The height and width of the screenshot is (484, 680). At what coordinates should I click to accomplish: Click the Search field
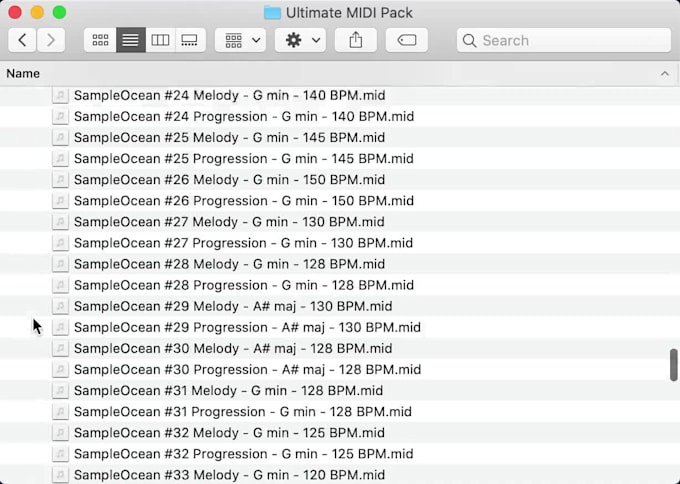564,40
